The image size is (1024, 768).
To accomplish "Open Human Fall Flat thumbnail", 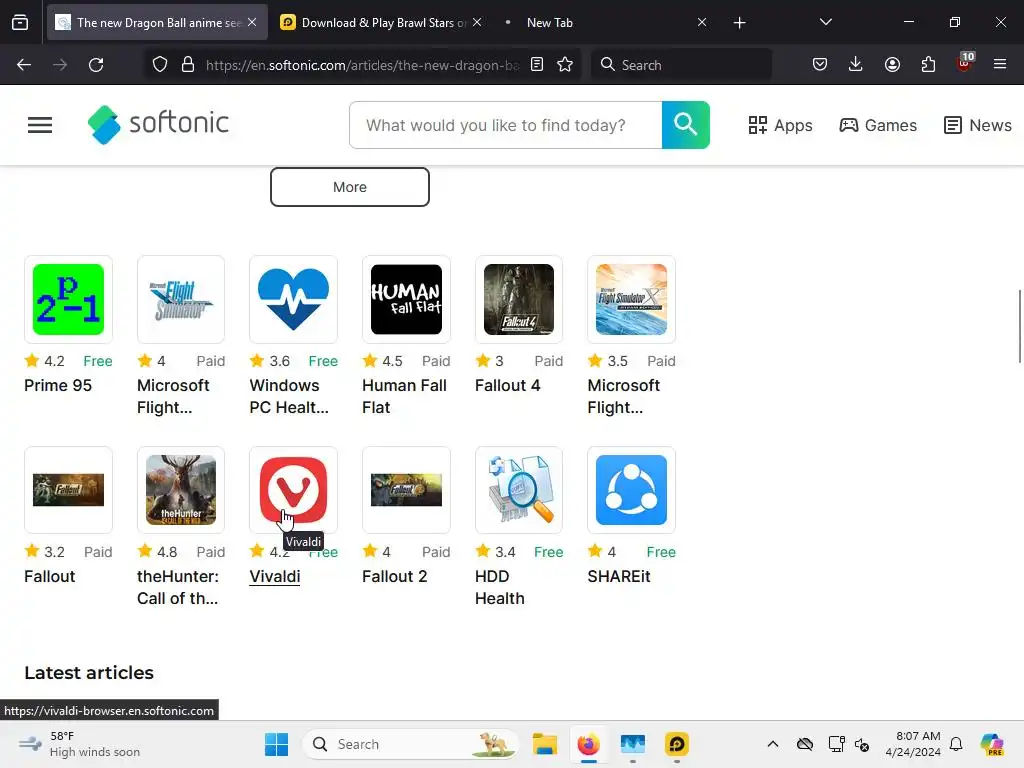I will point(406,299).
